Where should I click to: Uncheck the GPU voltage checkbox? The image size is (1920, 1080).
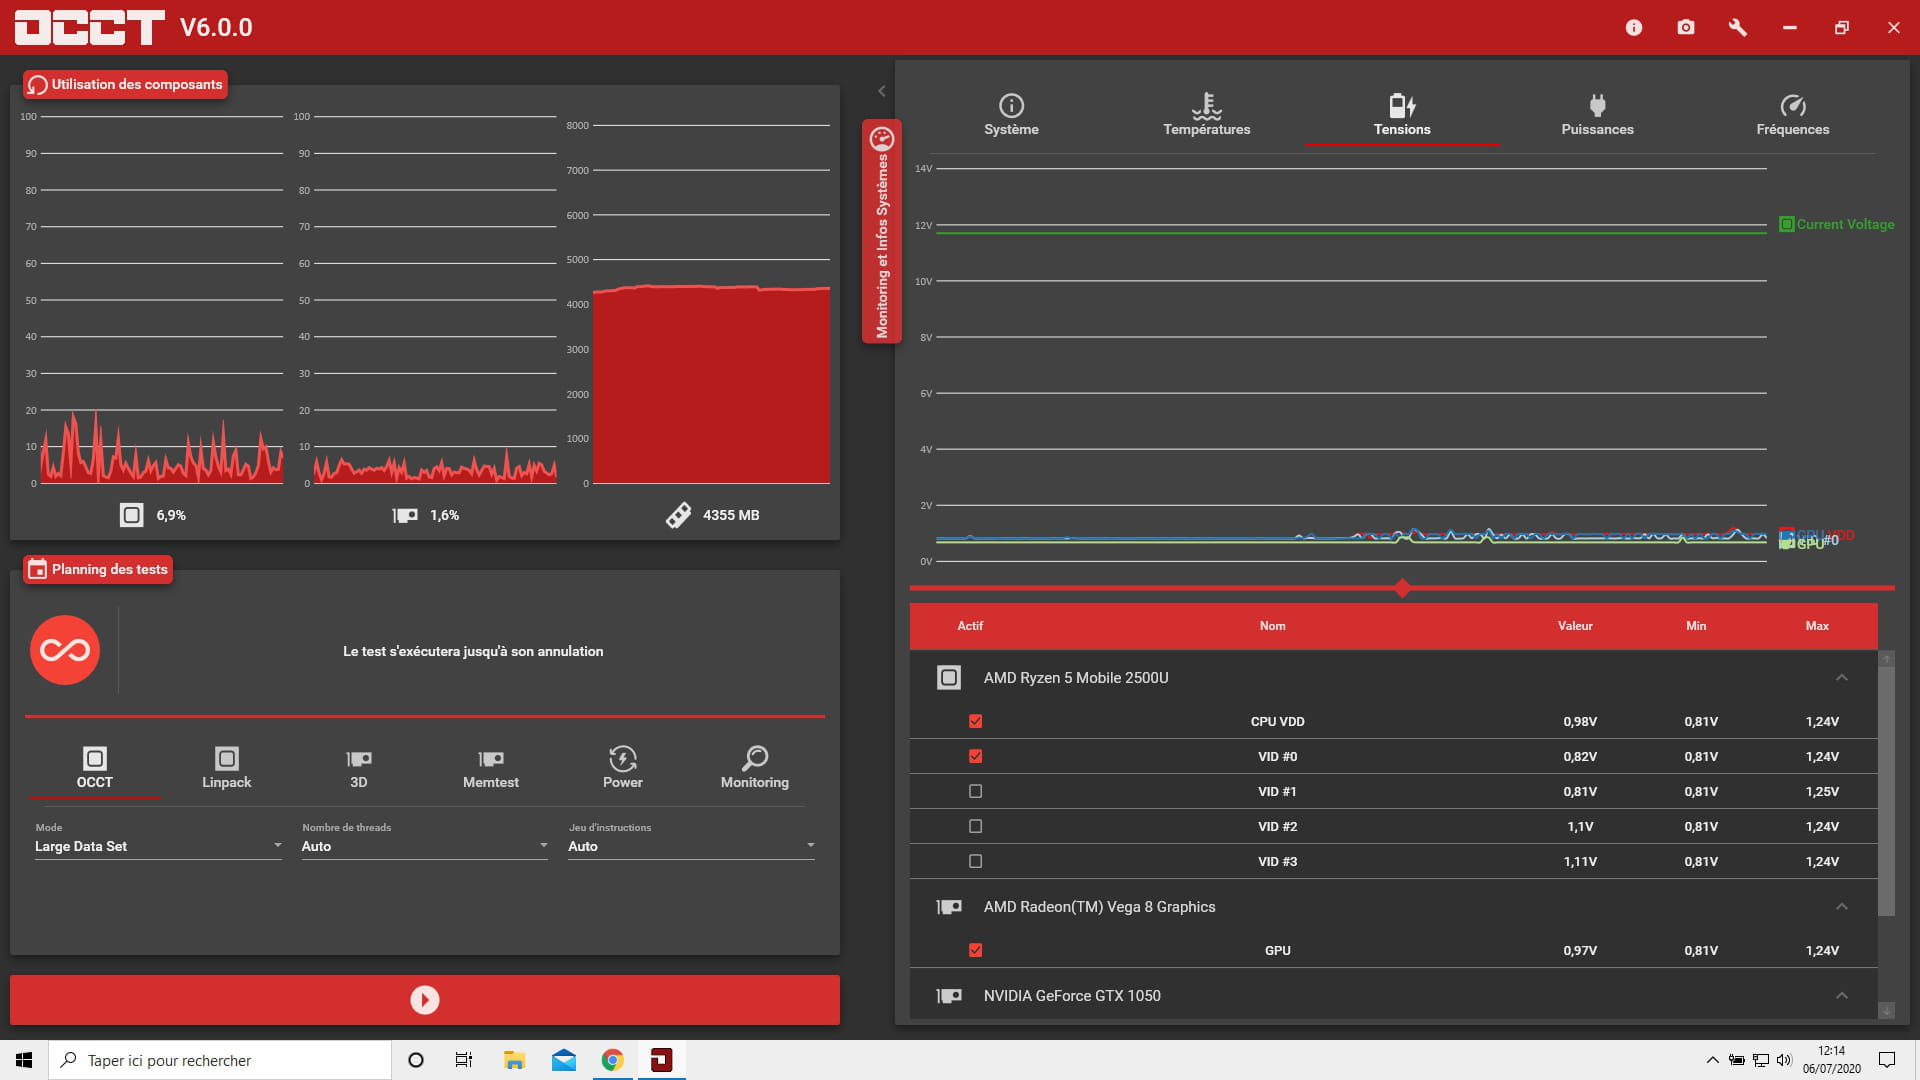click(976, 950)
